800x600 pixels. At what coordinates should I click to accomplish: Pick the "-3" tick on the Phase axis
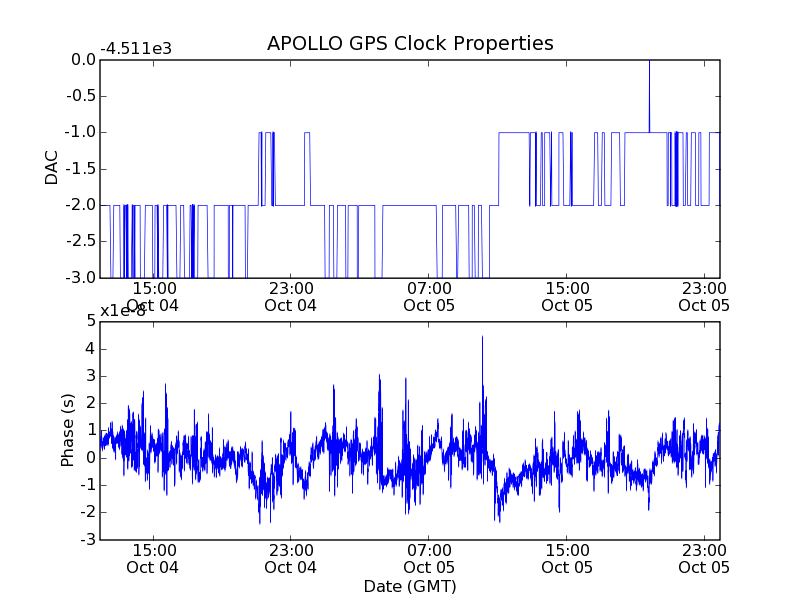(x=88, y=539)
